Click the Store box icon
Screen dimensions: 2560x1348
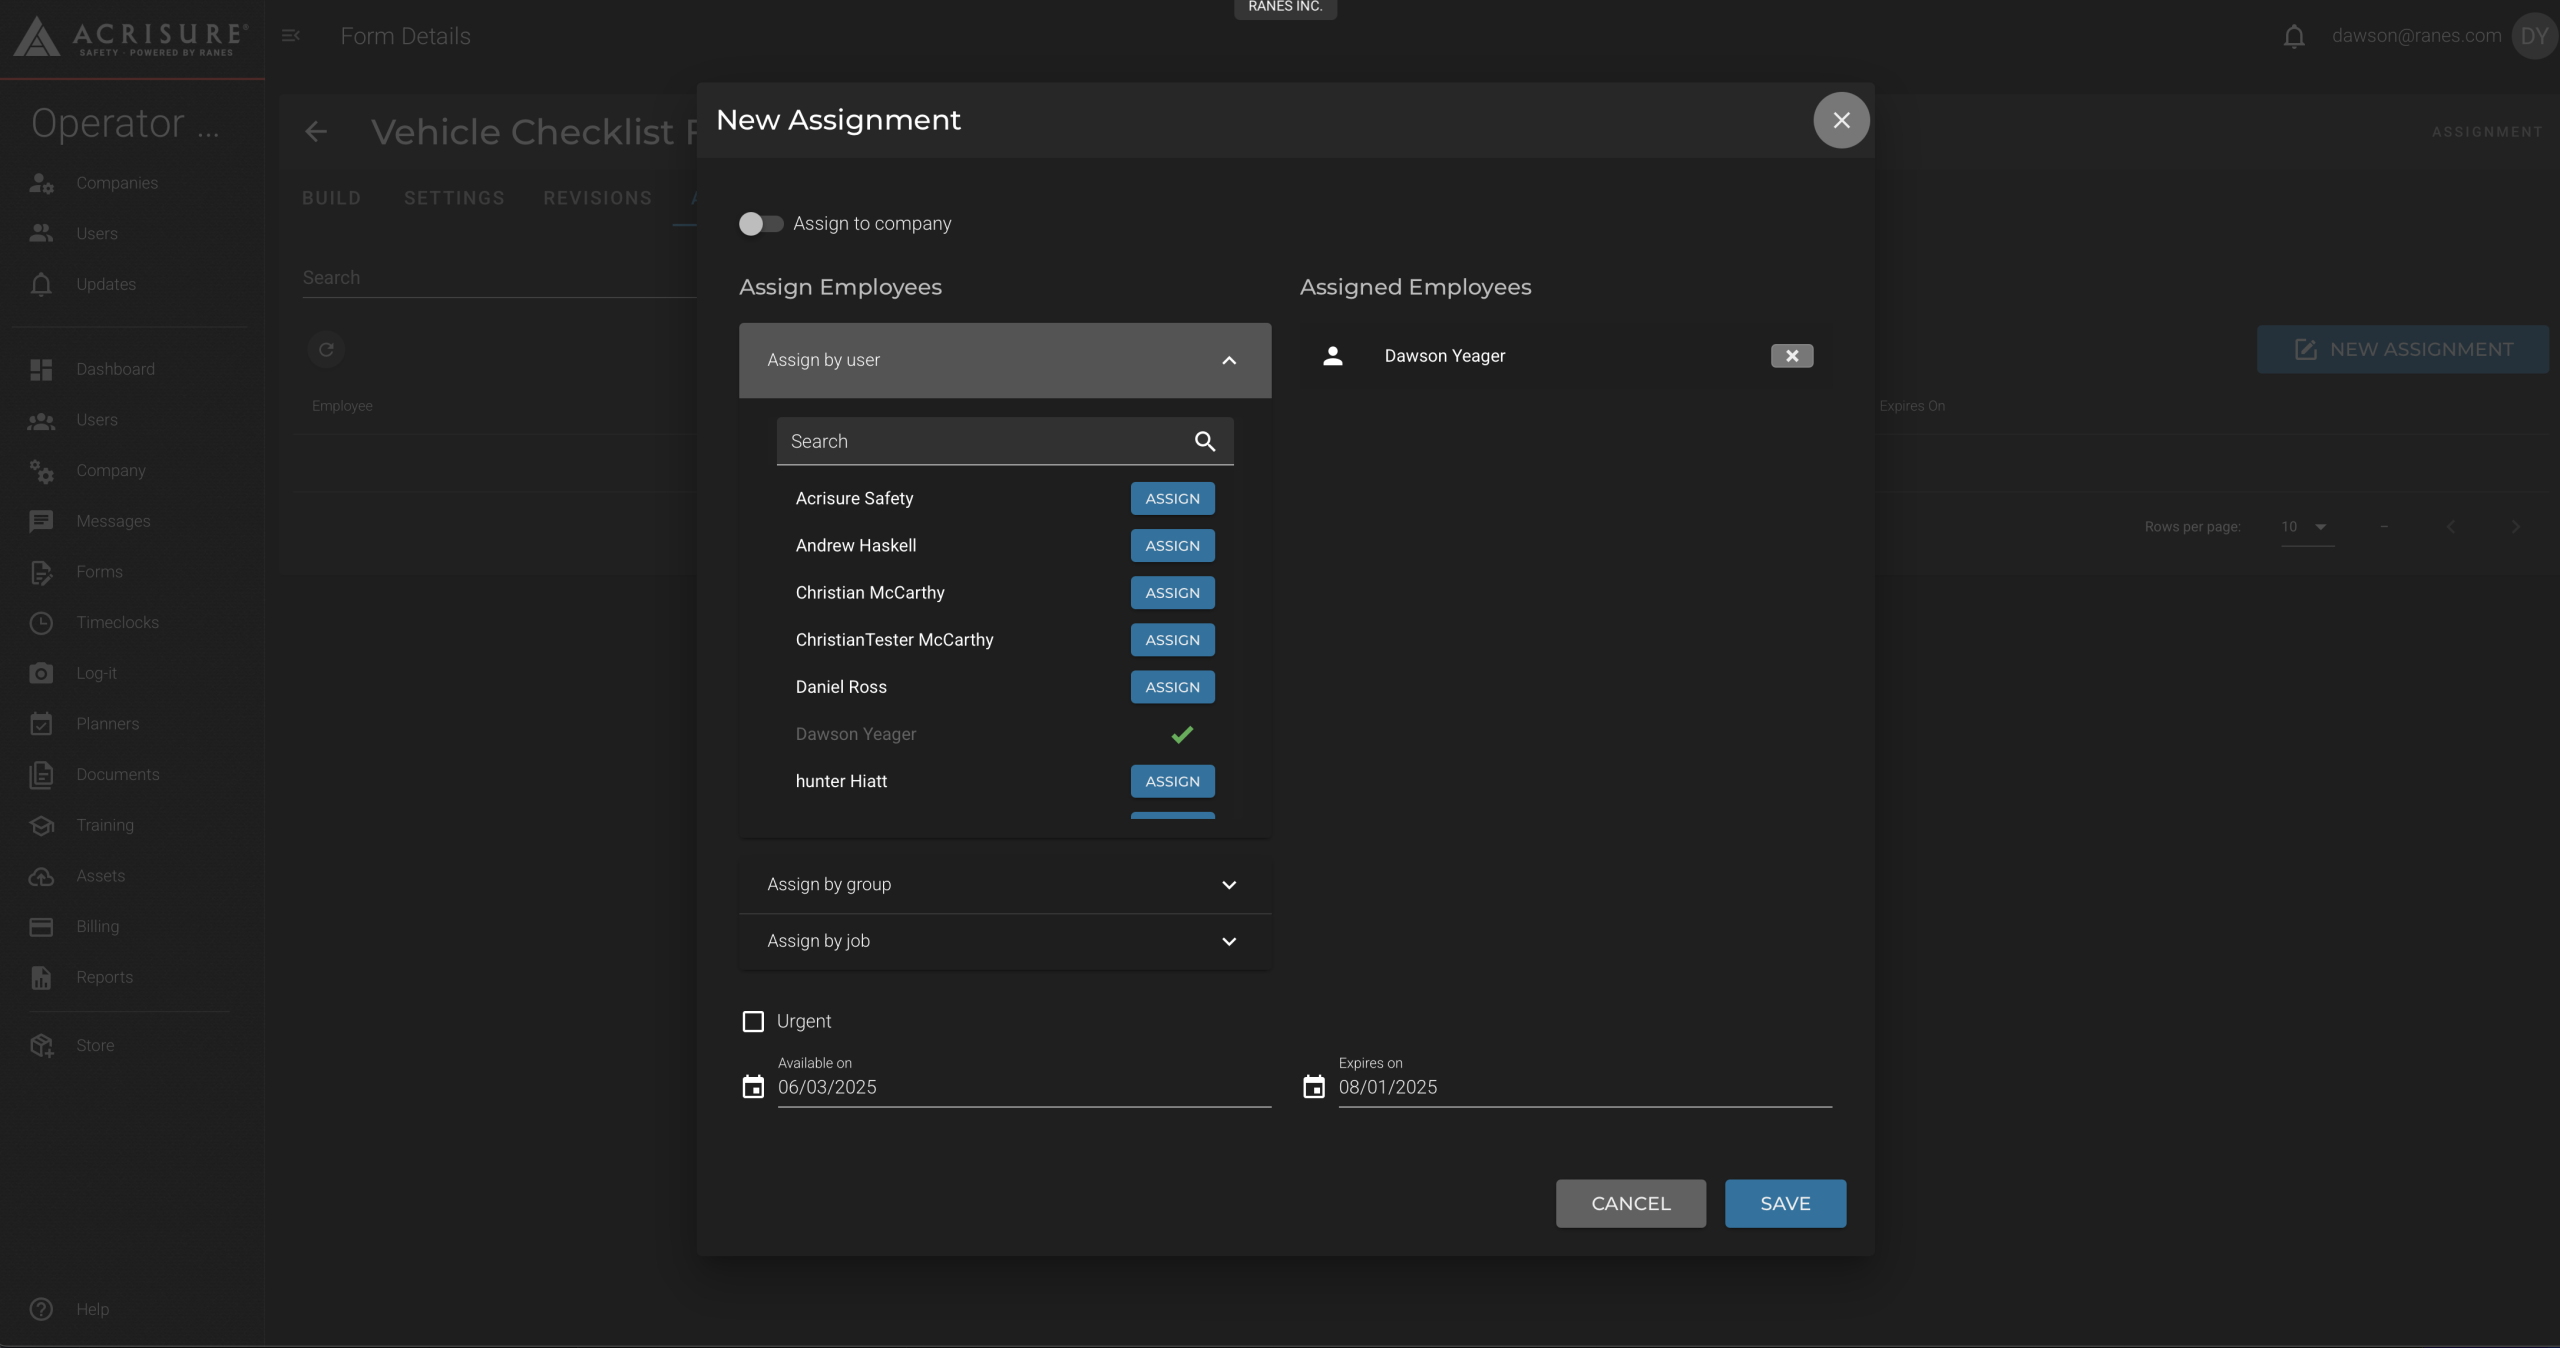[41, 1045]
